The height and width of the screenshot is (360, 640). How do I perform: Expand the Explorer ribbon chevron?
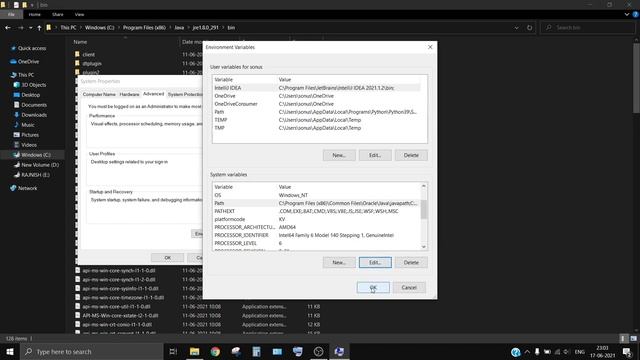coord(627,14)
